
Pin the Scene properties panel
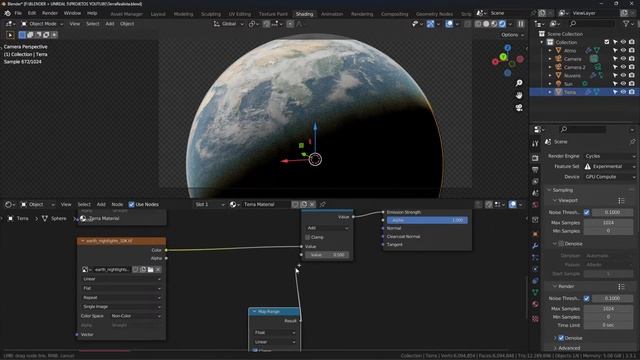(x=632, y=142)
